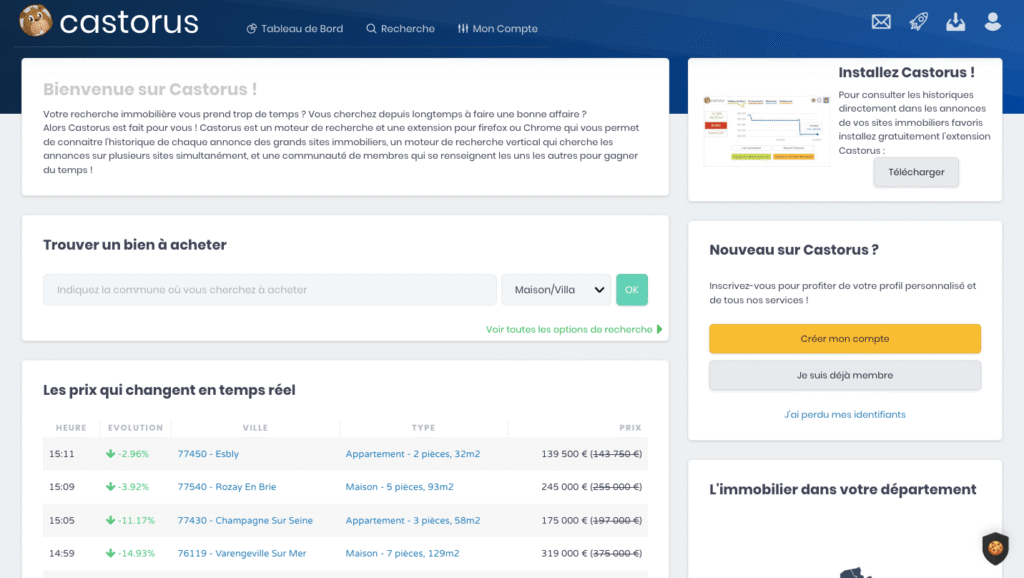
Task: Click the Je suis déjà membre button
Action: coord(845,375)
